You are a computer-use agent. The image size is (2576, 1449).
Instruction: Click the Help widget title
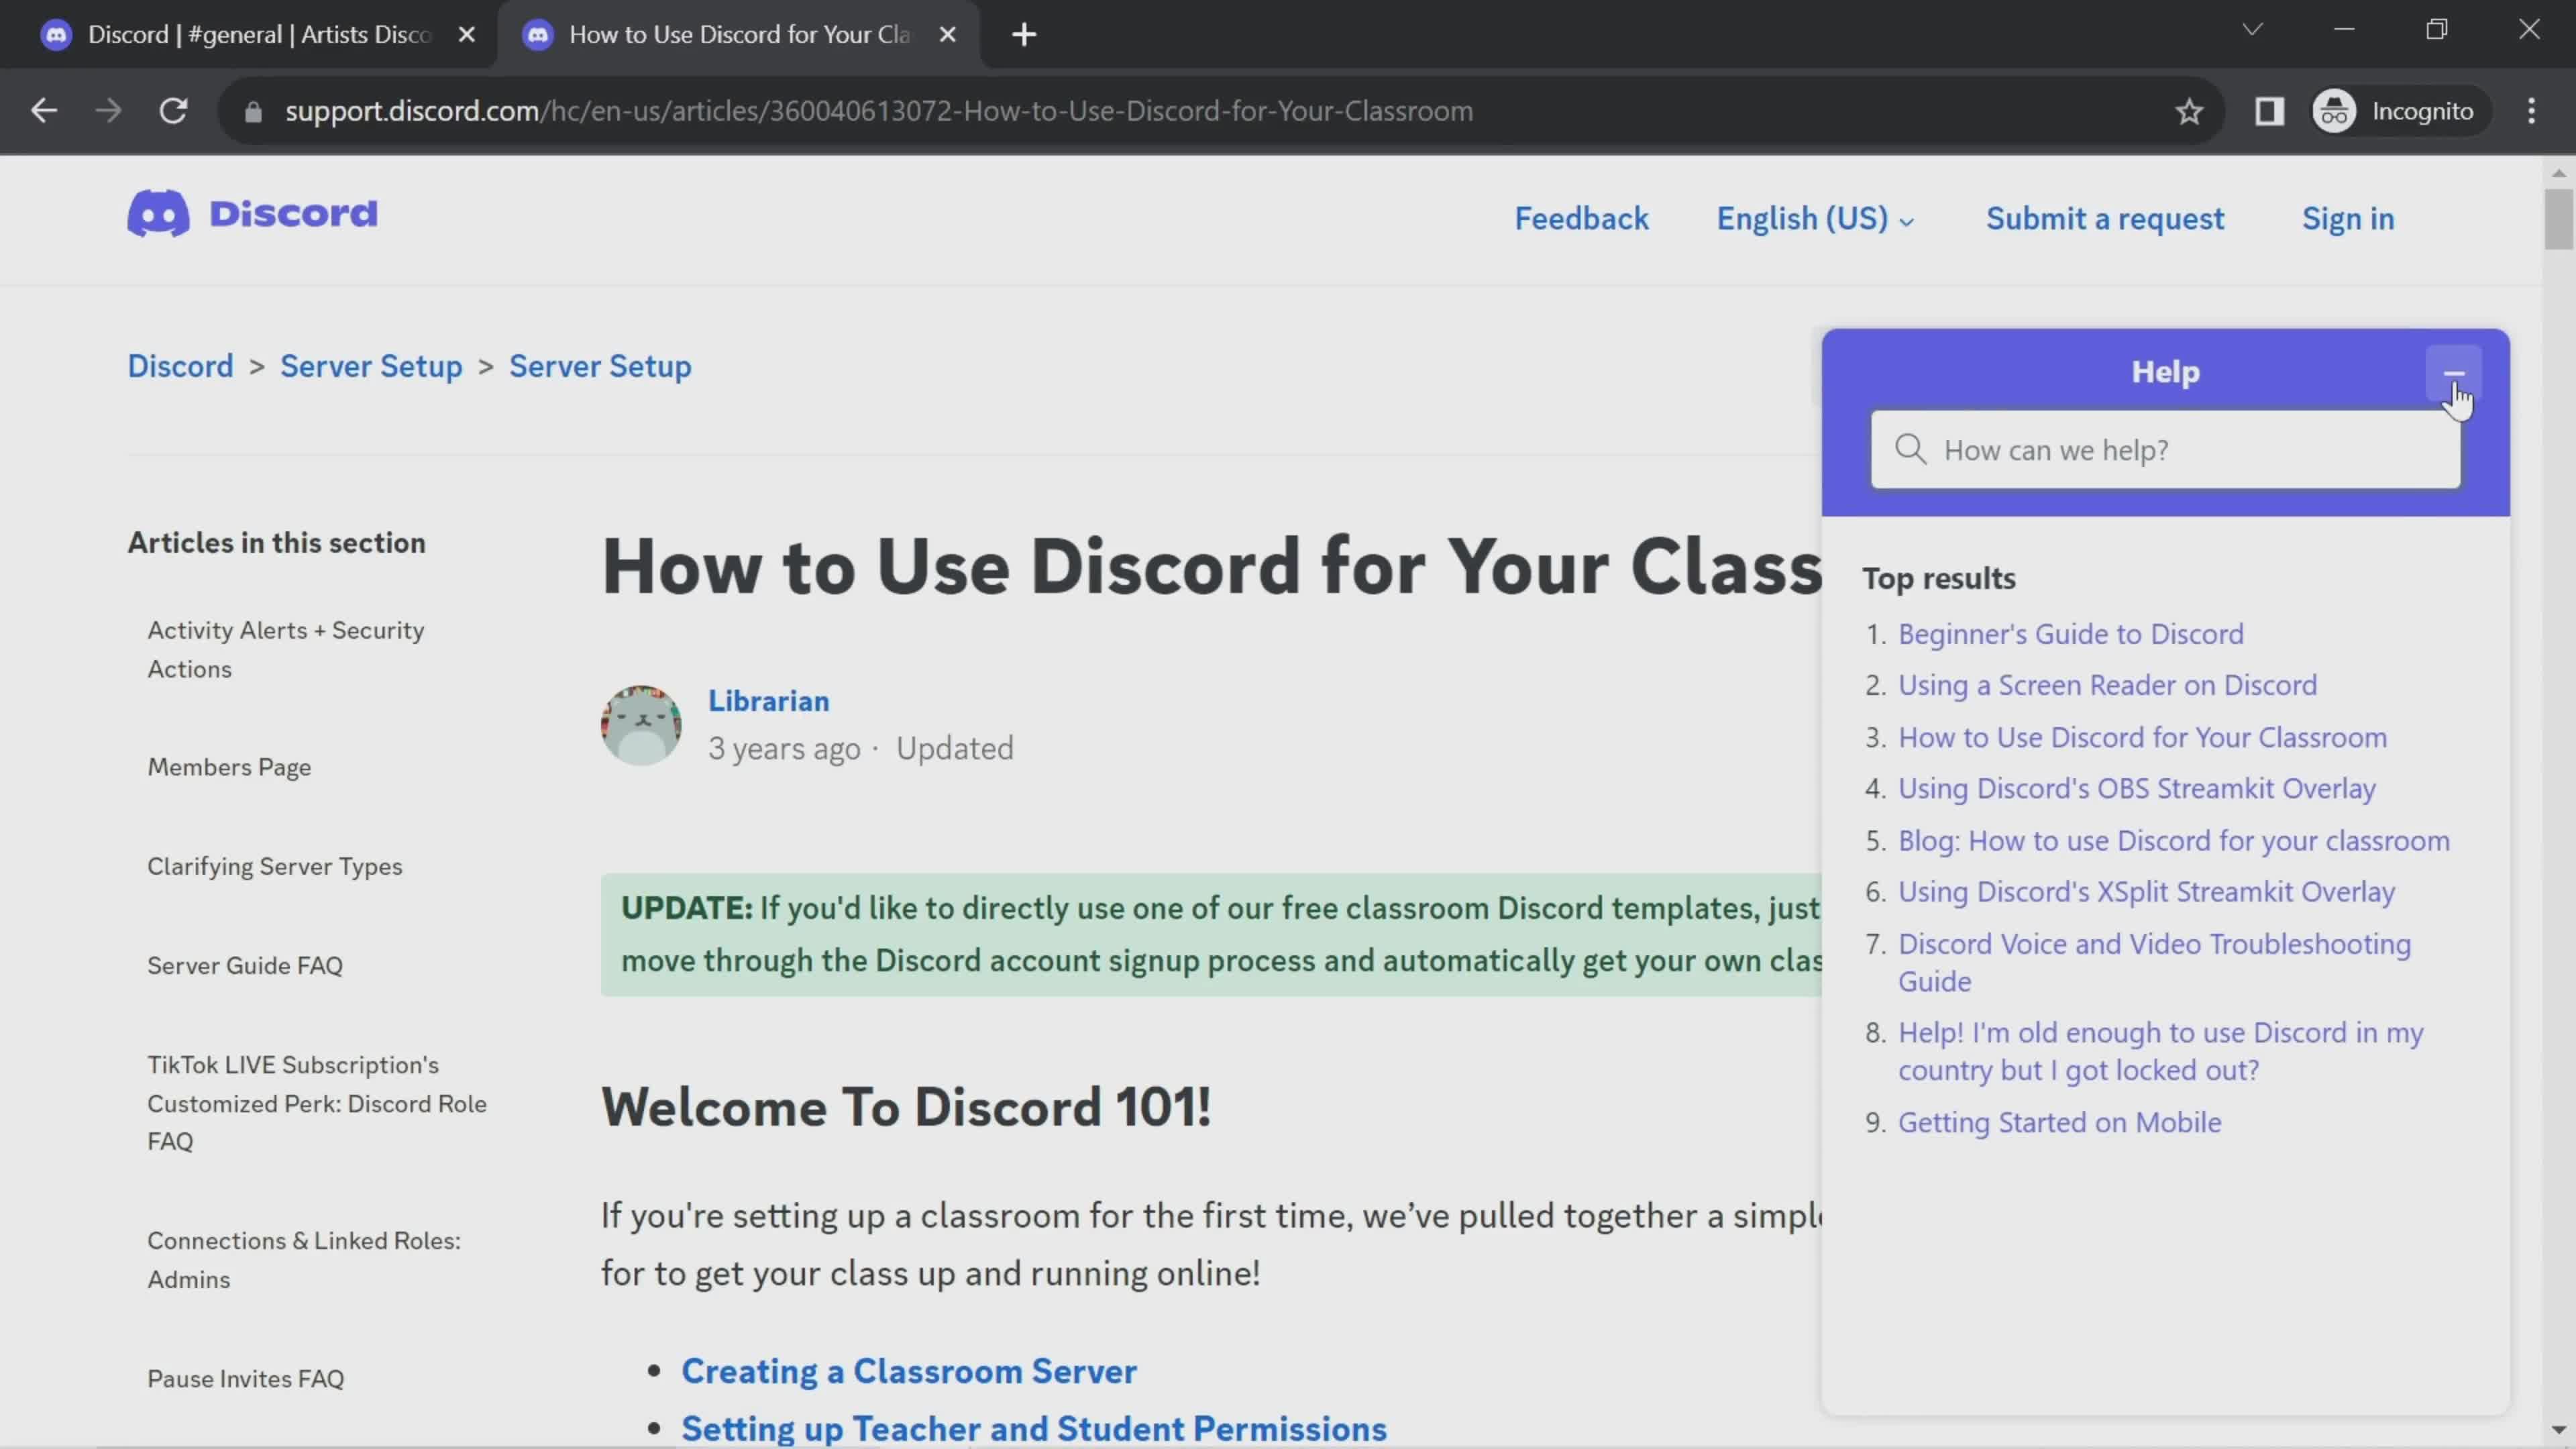2165,372
